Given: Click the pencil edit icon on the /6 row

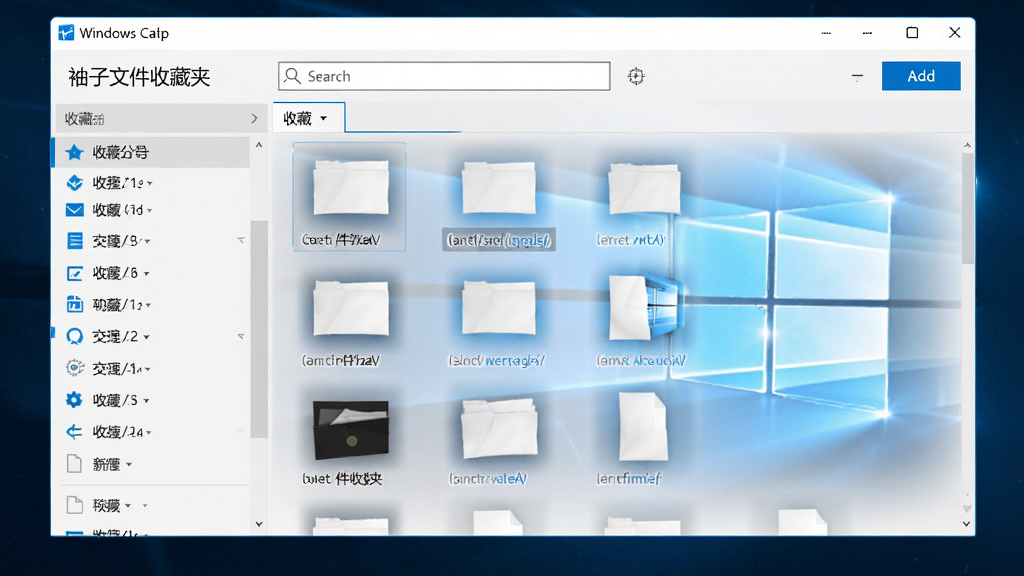Looking at the screenshot, I should 74,273.
